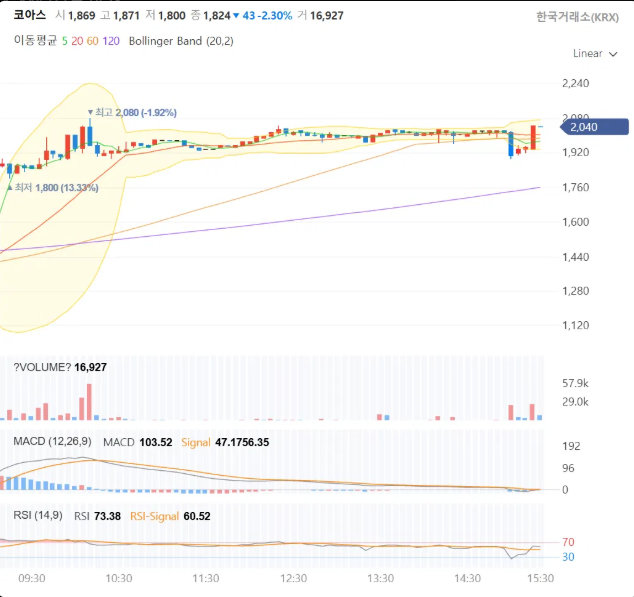Screen dimensions: 634x597
Task: Click the MACD 192 axis label
Action: (571, 446)
